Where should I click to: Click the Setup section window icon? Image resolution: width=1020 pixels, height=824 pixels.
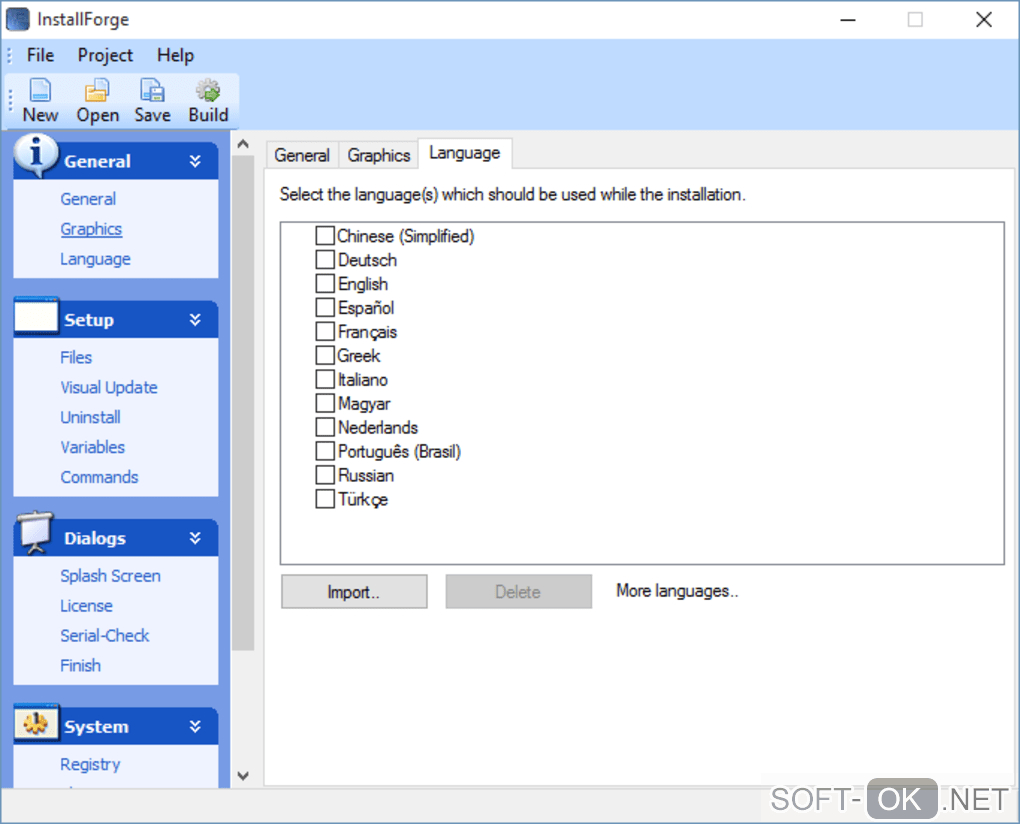(36, 316)
